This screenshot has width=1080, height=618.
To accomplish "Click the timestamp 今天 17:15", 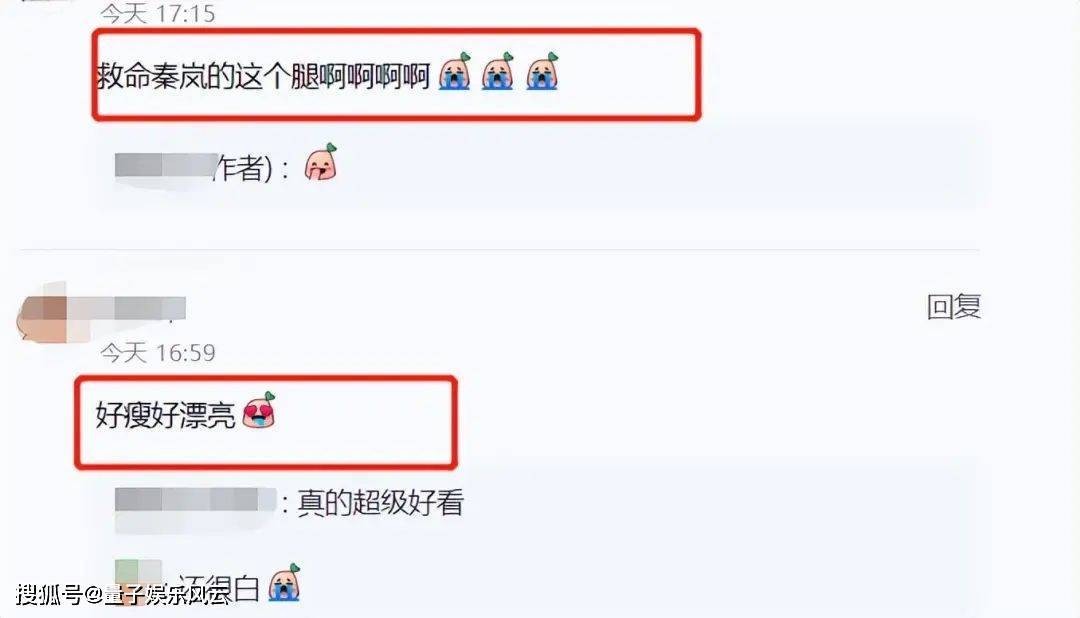I will pyautogui.click(x=158, y=13).
